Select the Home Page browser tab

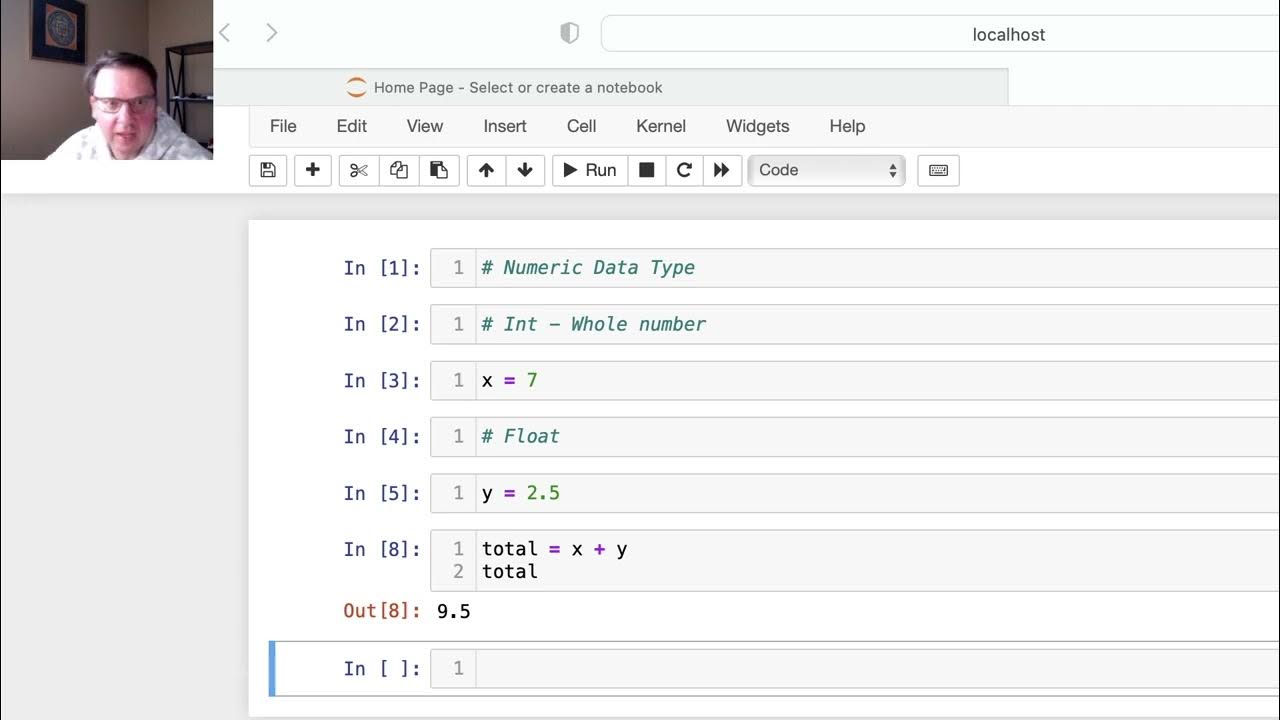pyautogui.click(x=517, y=88)
